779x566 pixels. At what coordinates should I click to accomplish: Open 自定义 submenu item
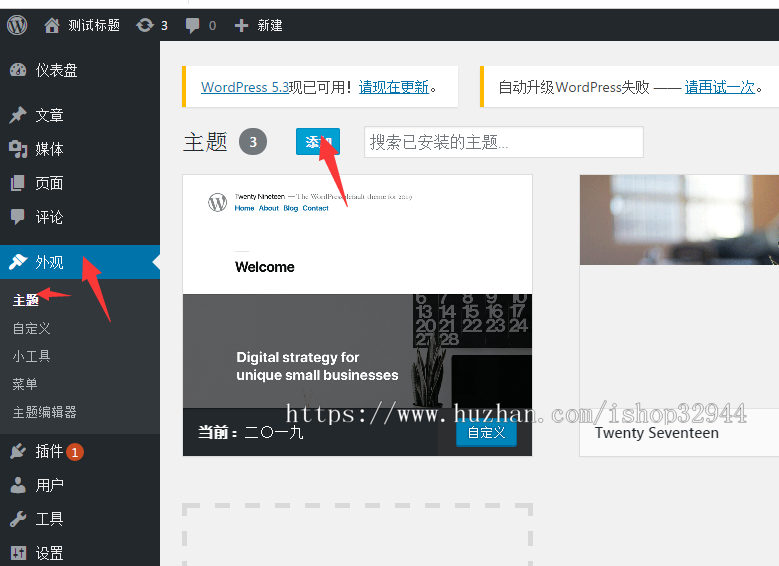click(x=32, y=328)
